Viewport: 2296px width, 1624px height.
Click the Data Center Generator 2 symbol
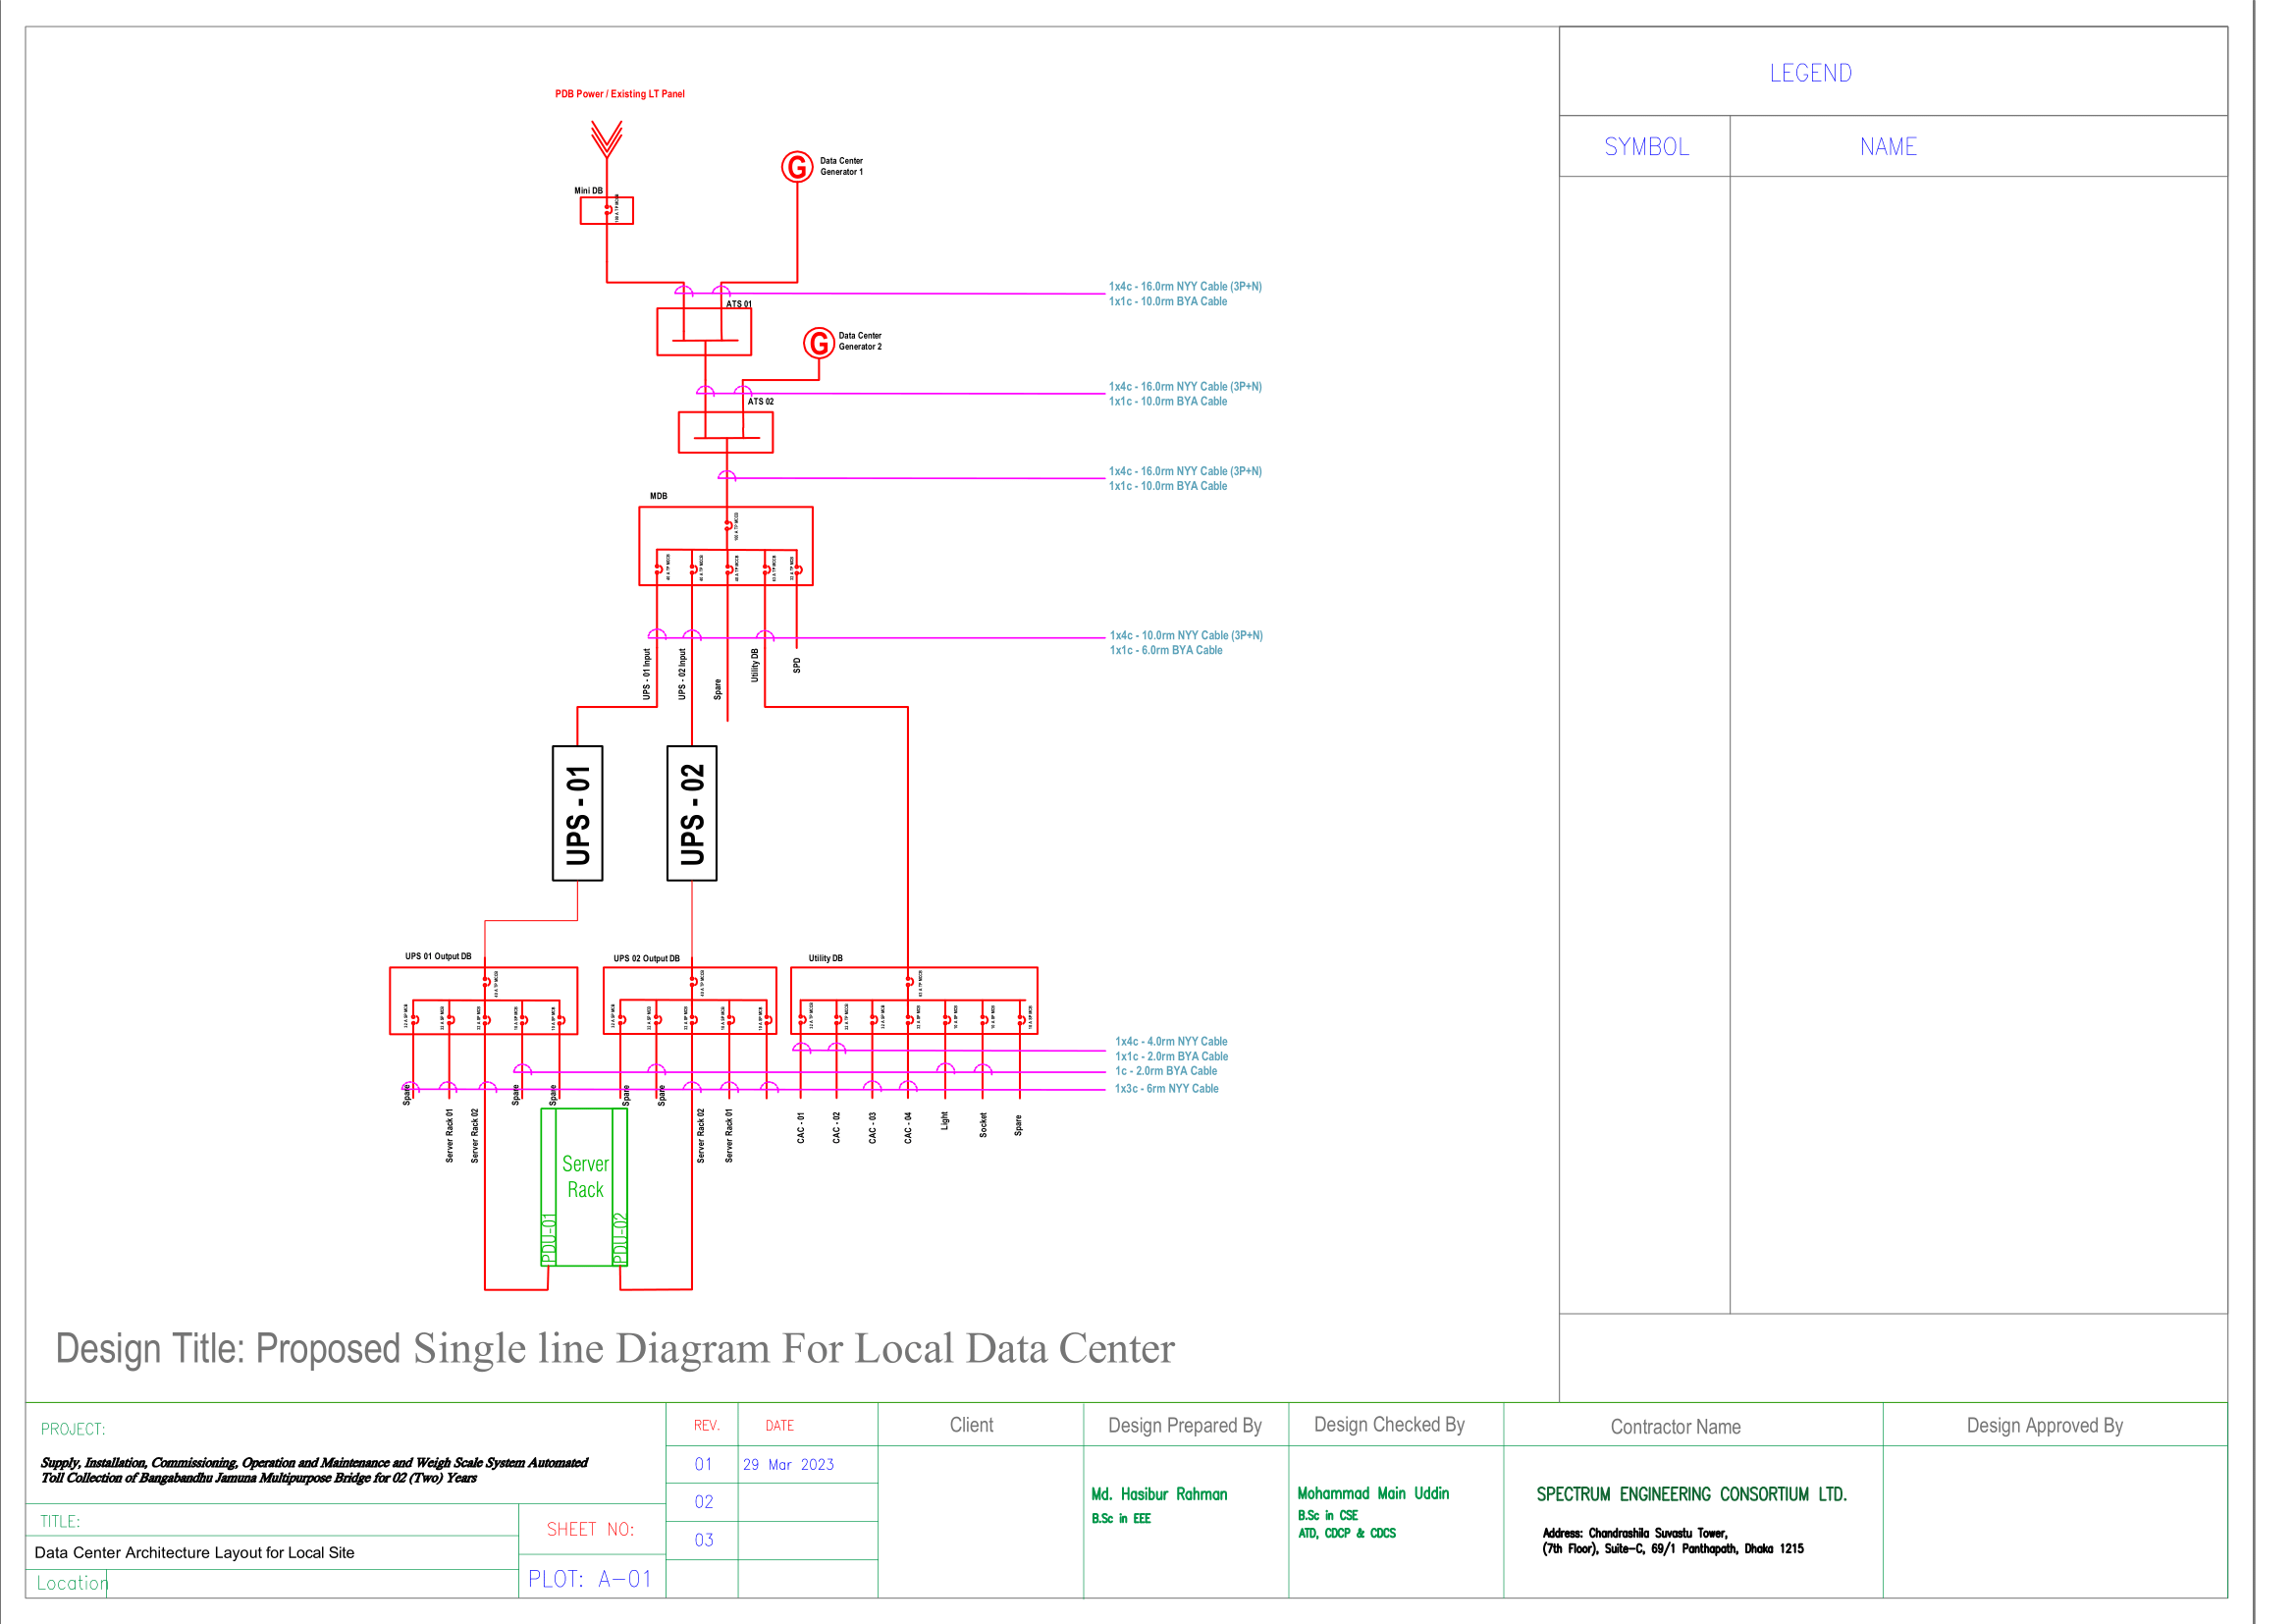[x=819, y=343]
